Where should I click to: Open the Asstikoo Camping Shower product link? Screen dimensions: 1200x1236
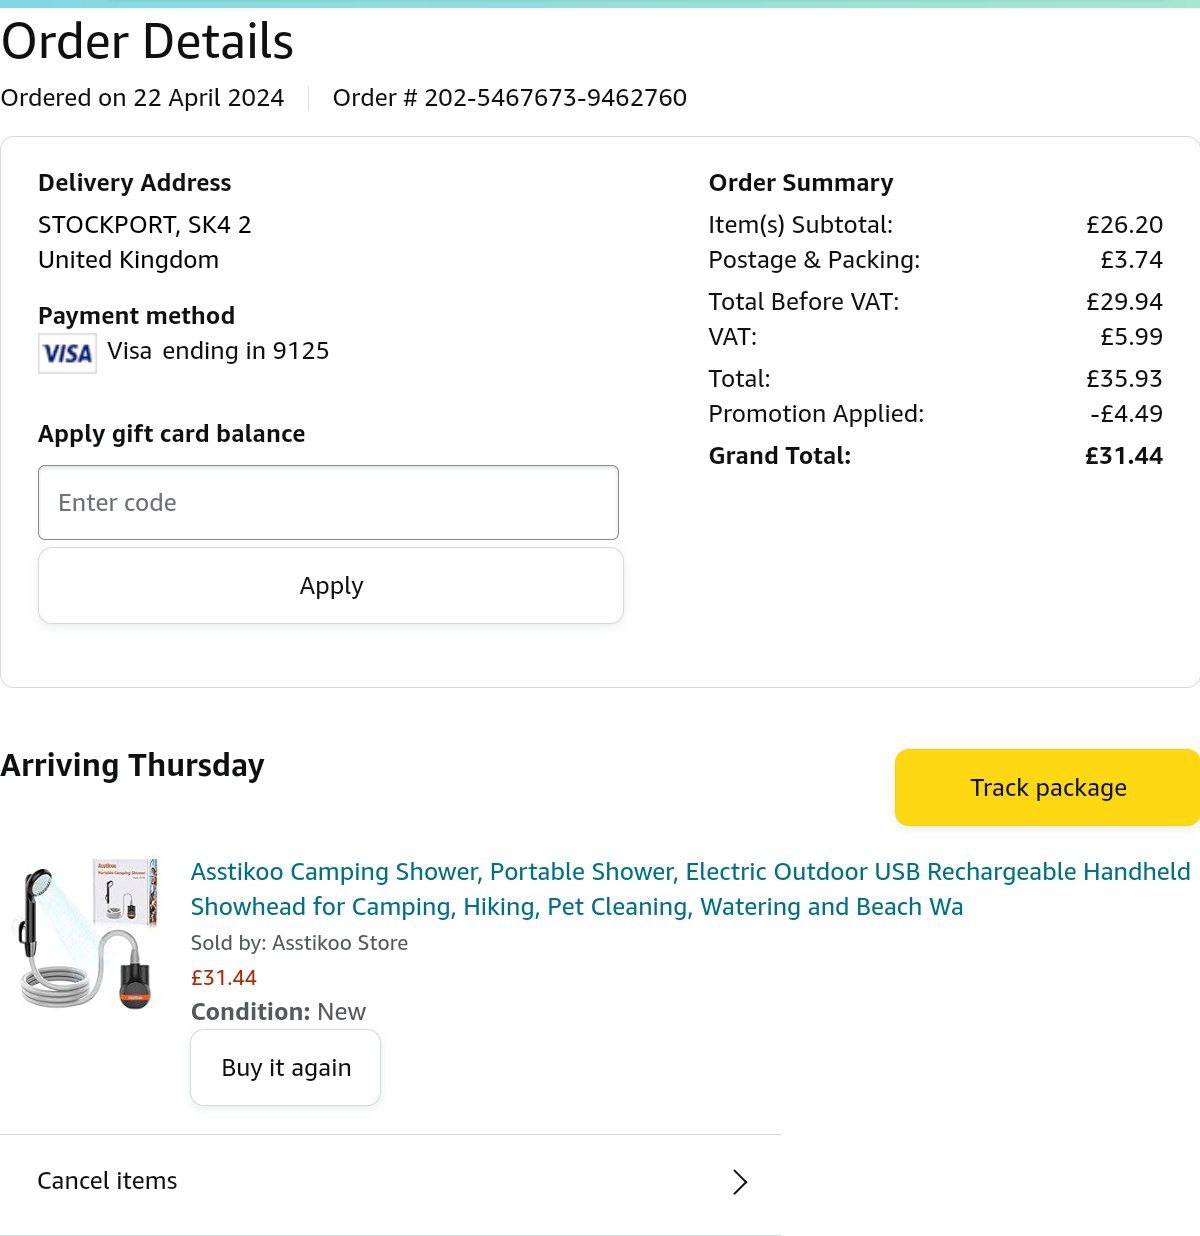tap(690, 889)
